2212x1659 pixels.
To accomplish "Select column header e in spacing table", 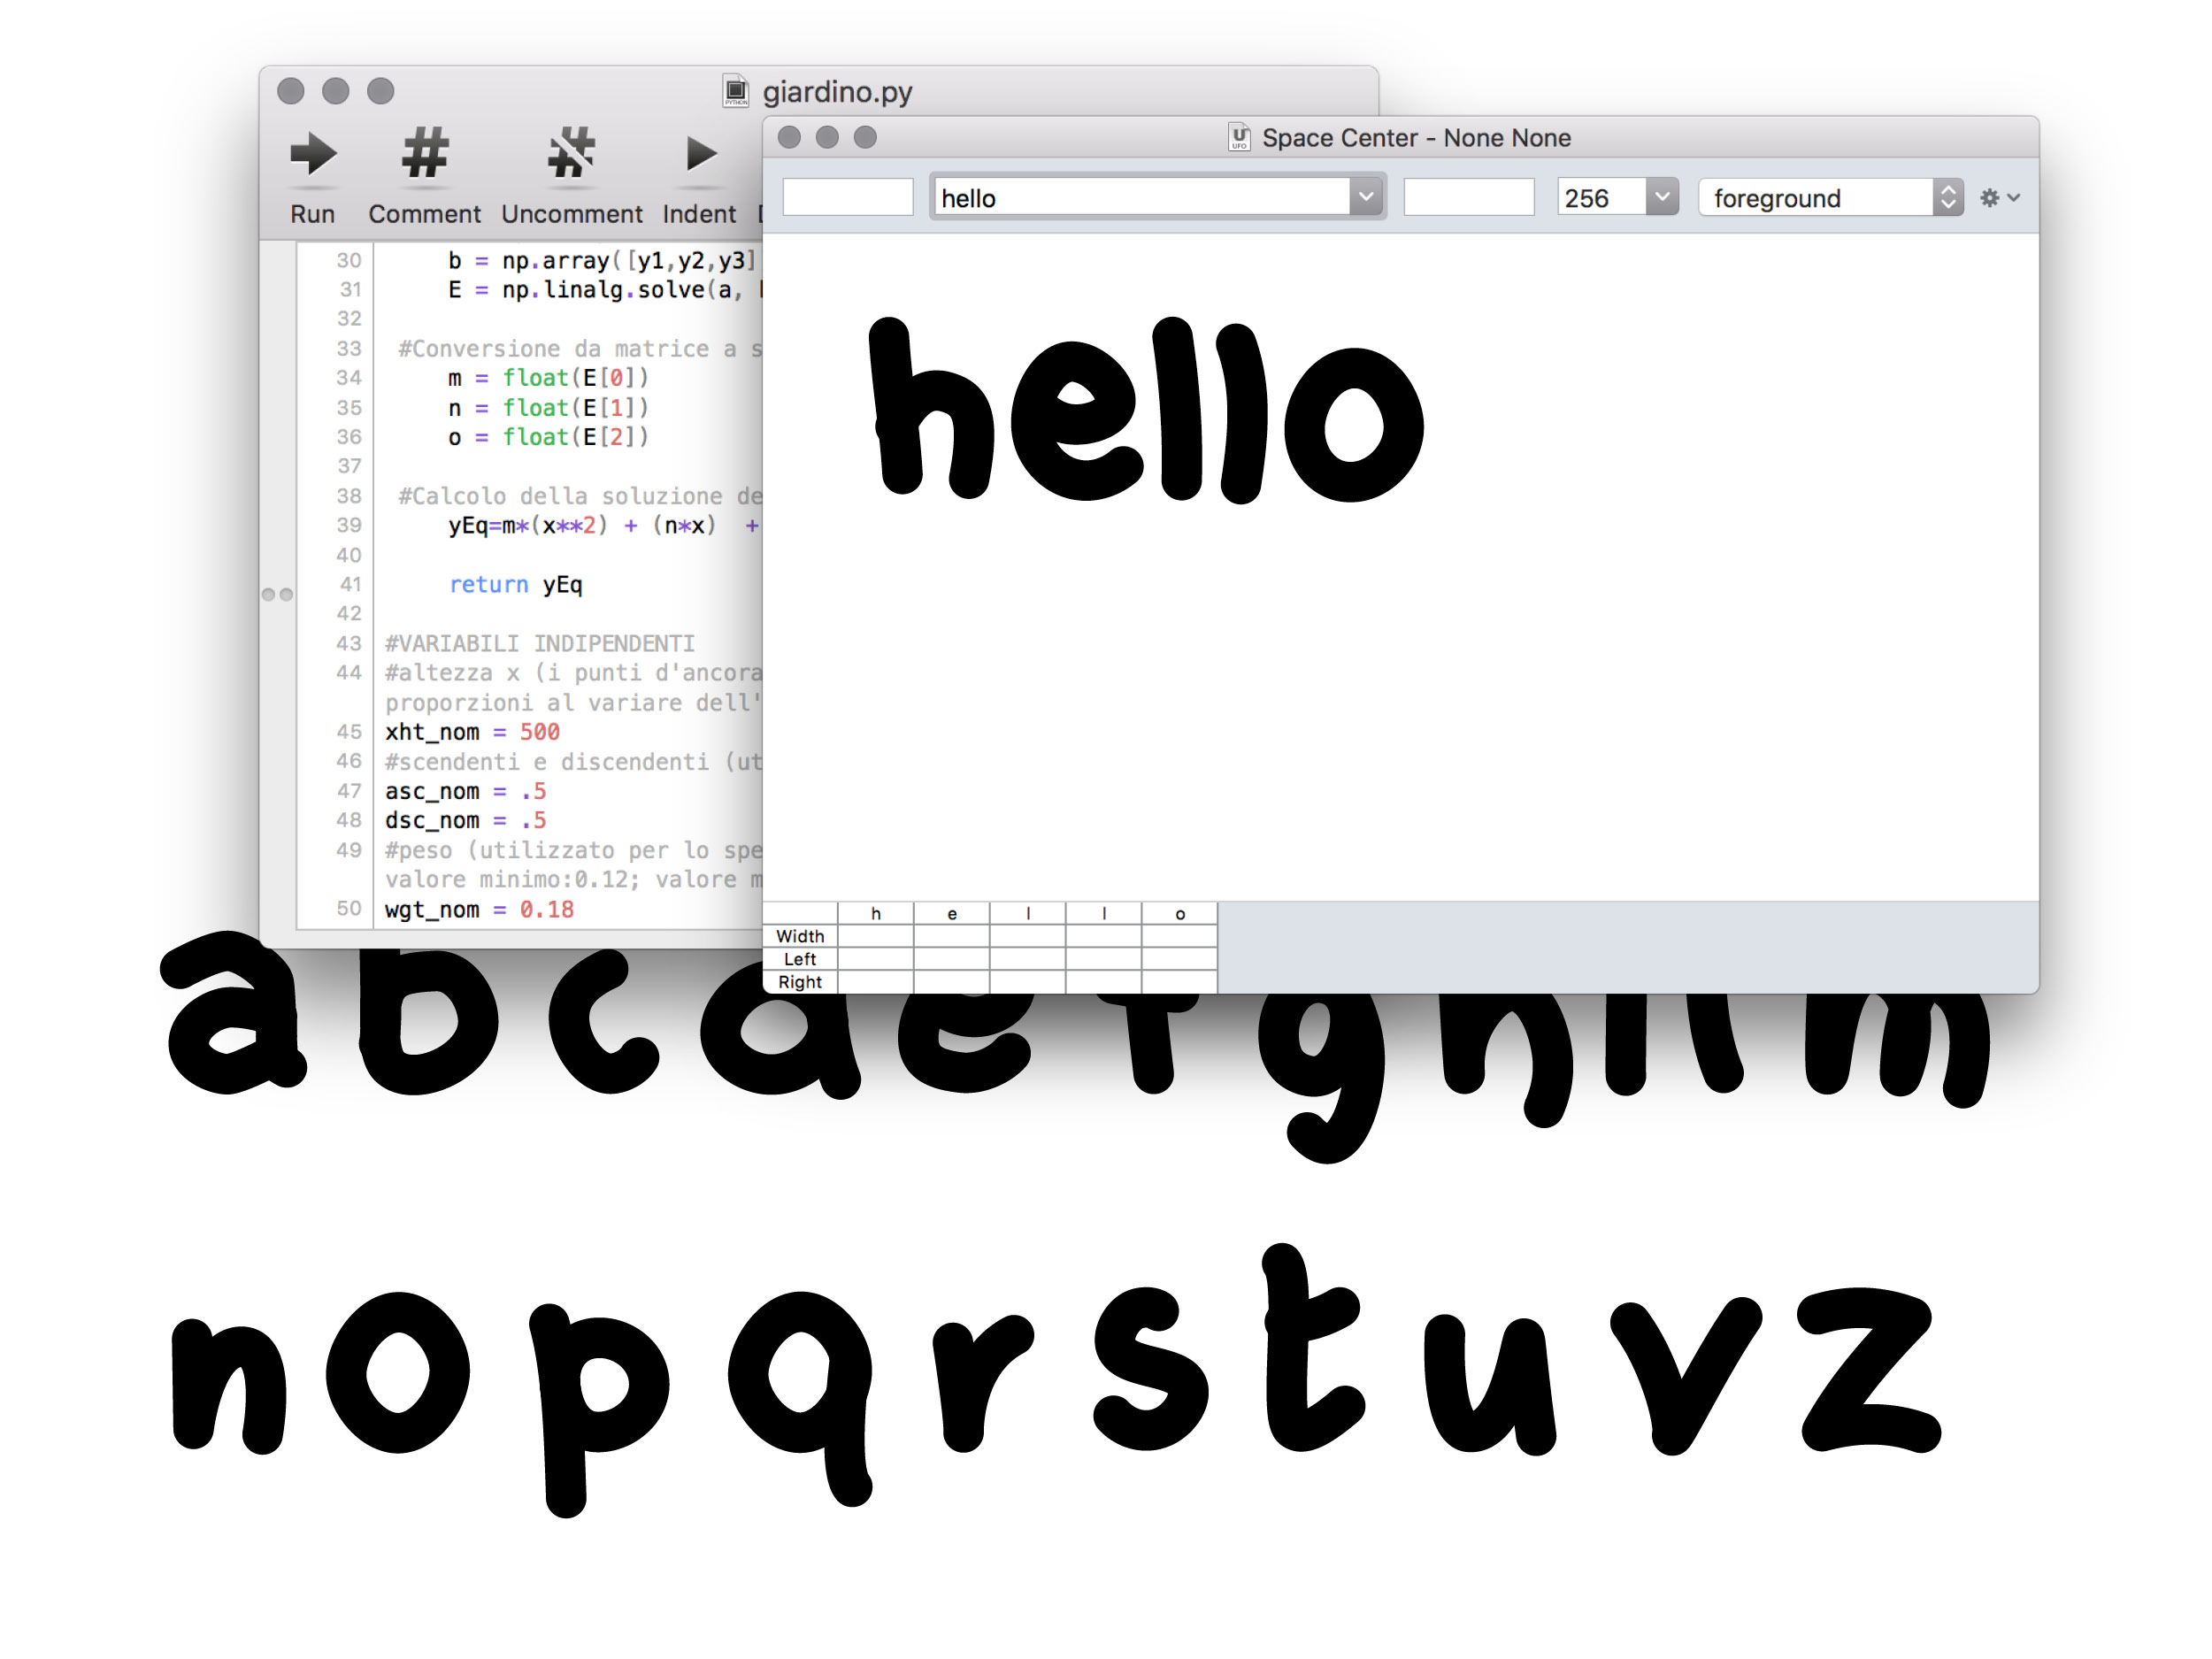I will tap(952, 913).
